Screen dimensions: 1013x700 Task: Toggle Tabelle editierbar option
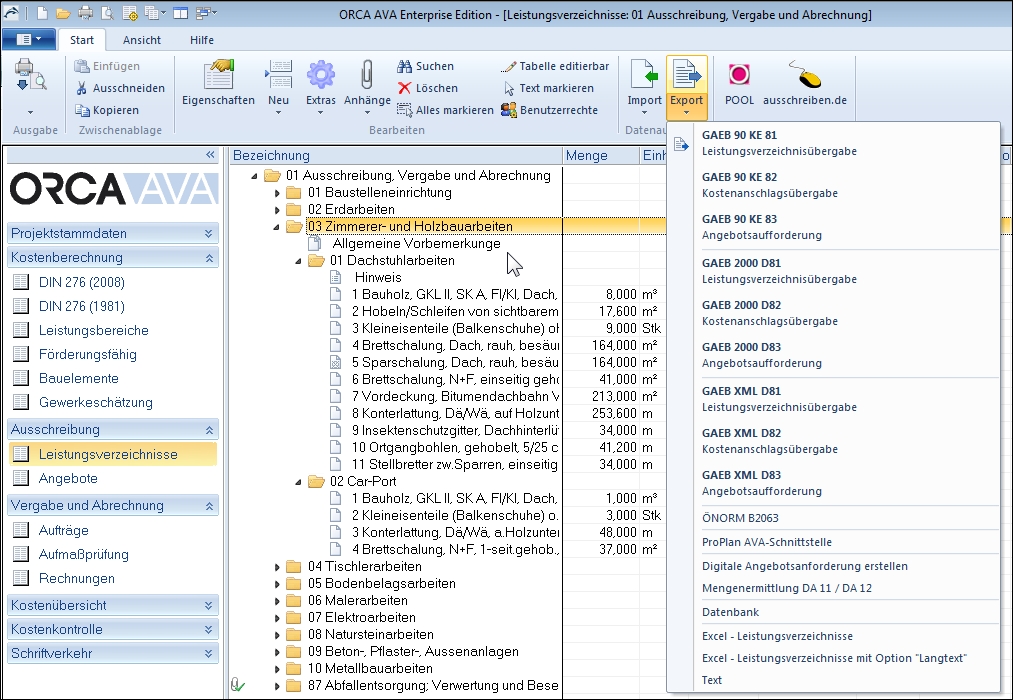(x=555, y=66)
